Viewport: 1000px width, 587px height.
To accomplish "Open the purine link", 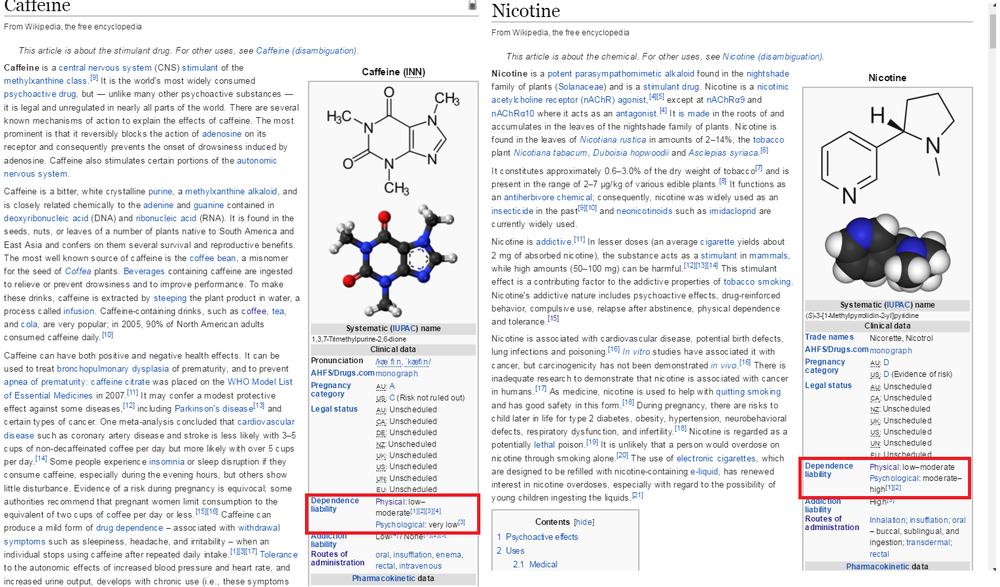I will [x=160, y=191].
